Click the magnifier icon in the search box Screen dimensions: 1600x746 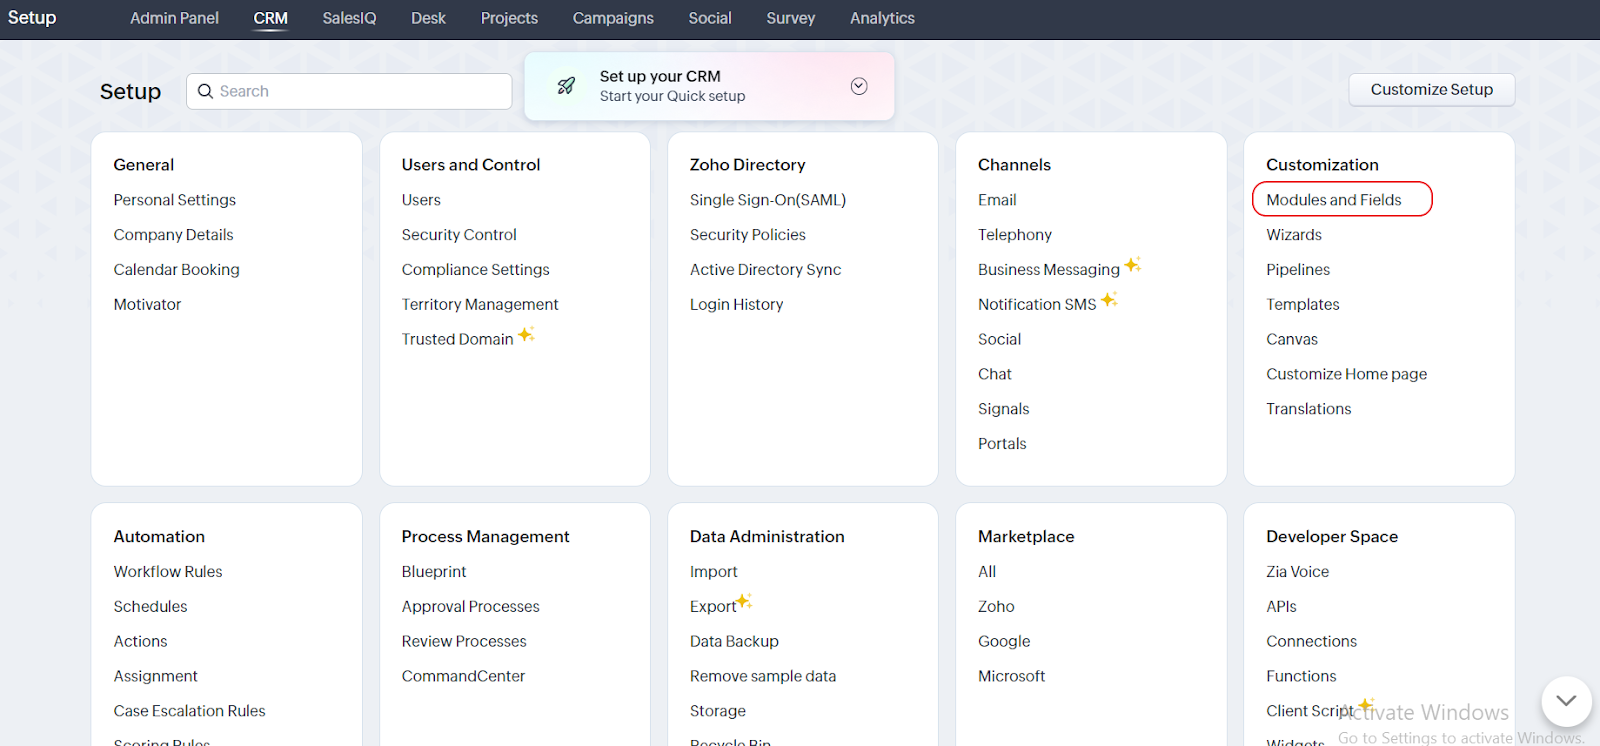(x=205, y=91)
